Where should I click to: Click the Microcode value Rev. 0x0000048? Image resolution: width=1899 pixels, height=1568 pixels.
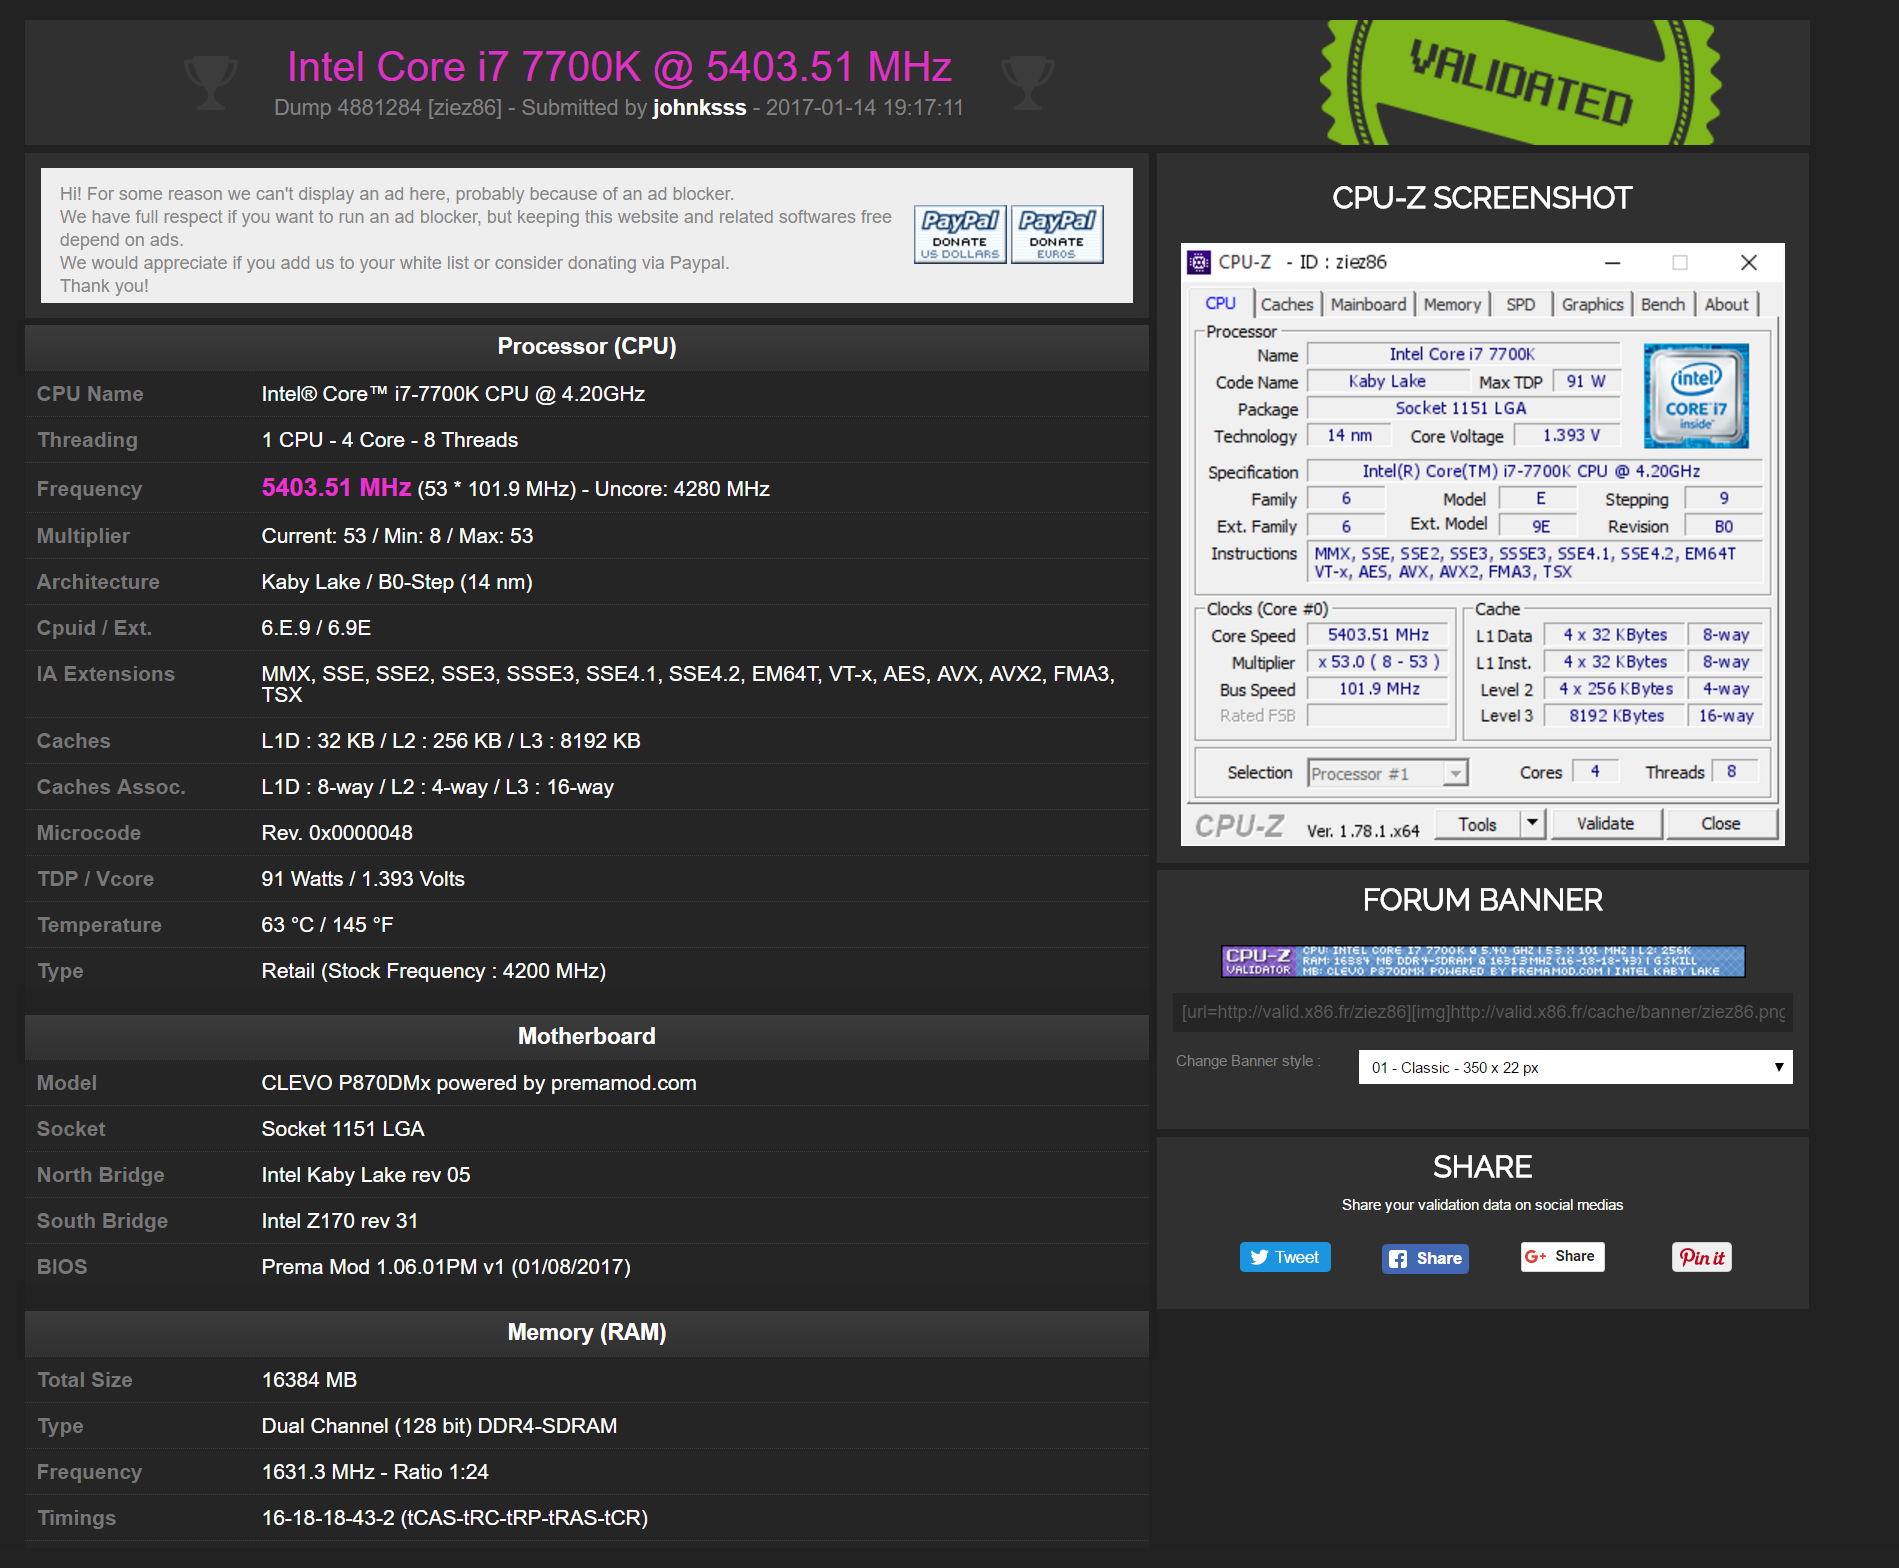tap(337, 833)
